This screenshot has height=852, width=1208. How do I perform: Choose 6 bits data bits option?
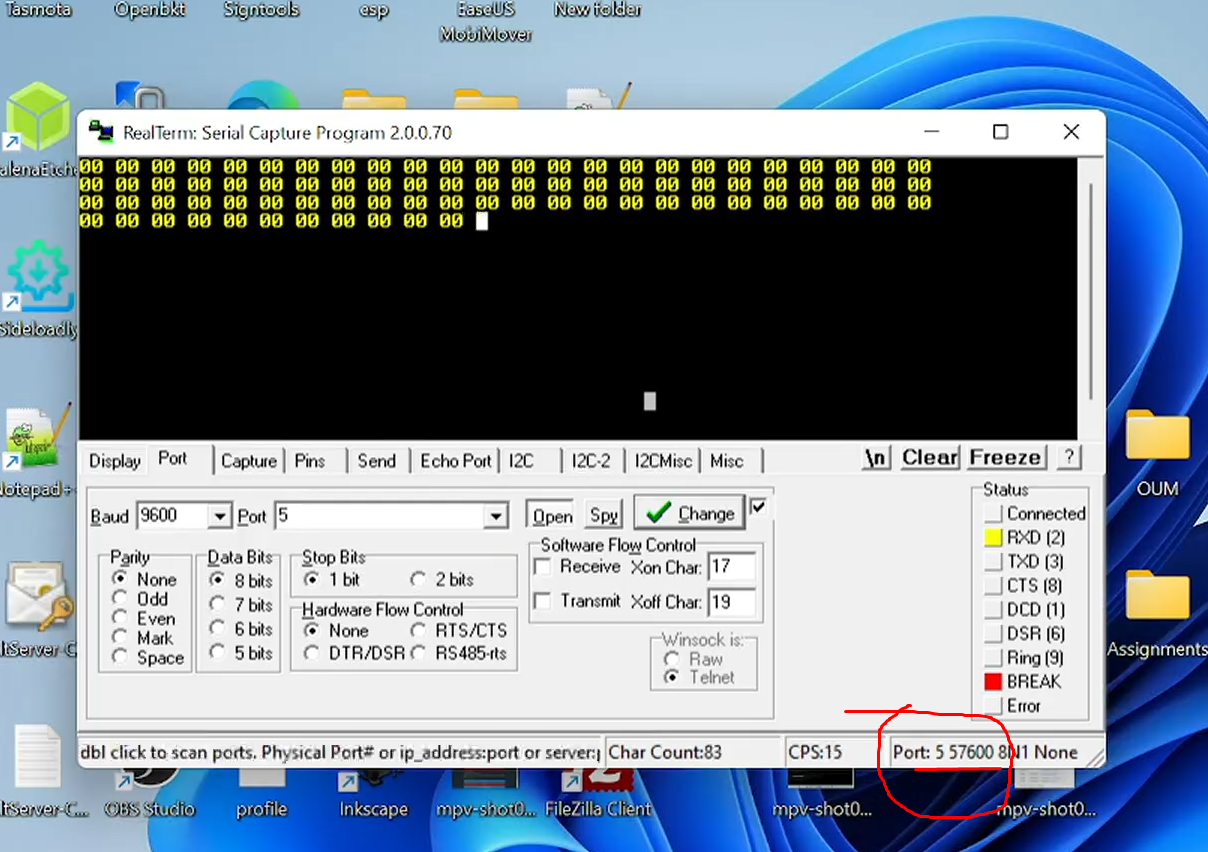pyautogui.click(x=217, y=629)
